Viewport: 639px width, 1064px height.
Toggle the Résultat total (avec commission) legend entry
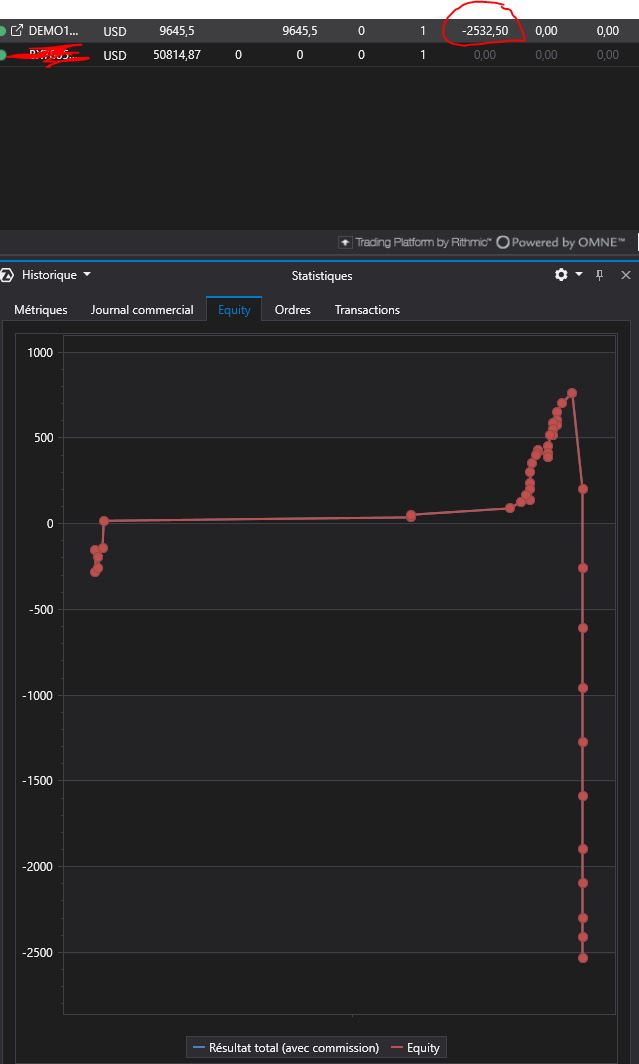(286, 1048)
